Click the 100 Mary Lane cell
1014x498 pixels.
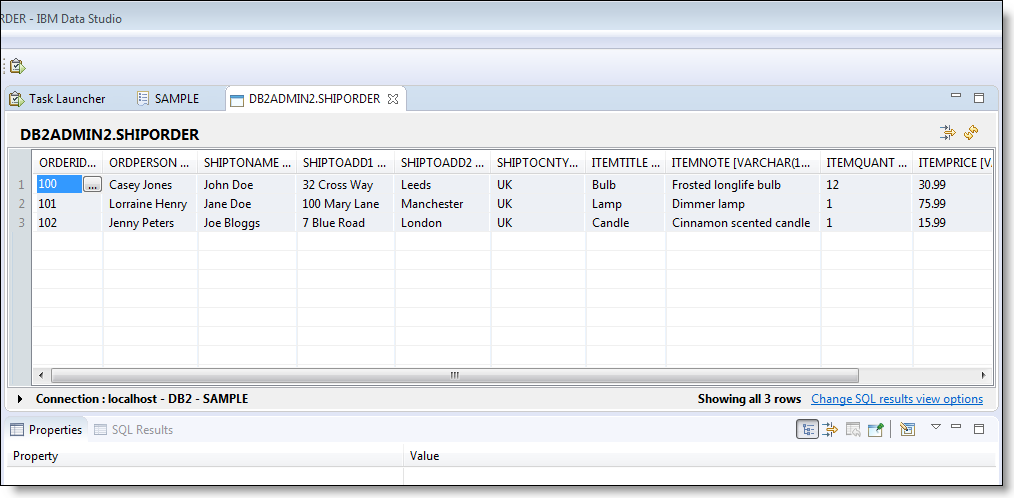(346, 204)
